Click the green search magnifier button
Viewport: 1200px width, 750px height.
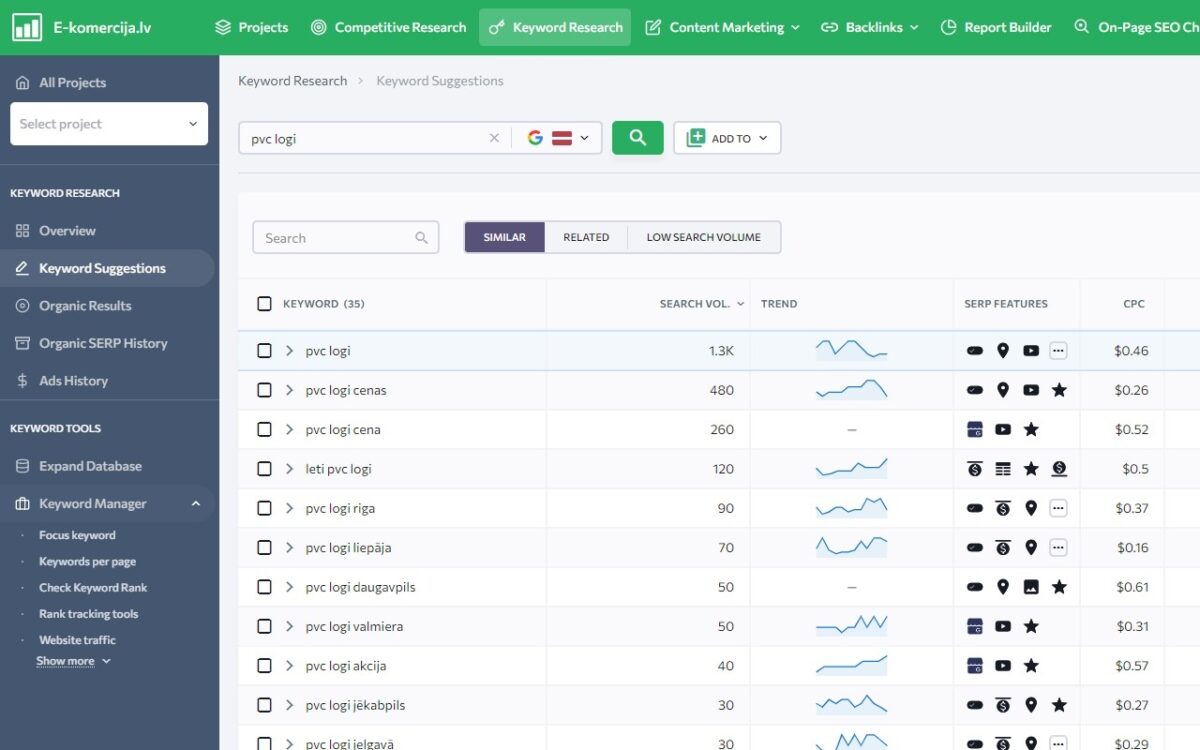(x=637, y=138)
